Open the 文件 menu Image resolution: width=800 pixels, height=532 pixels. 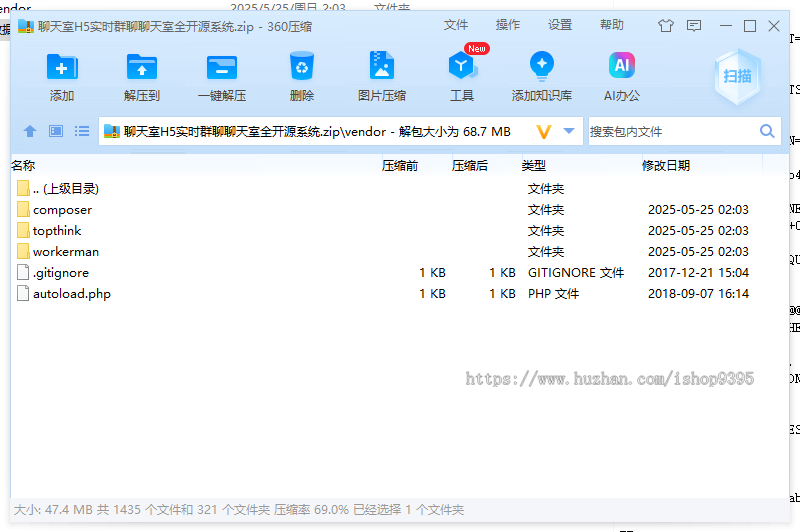456,25
